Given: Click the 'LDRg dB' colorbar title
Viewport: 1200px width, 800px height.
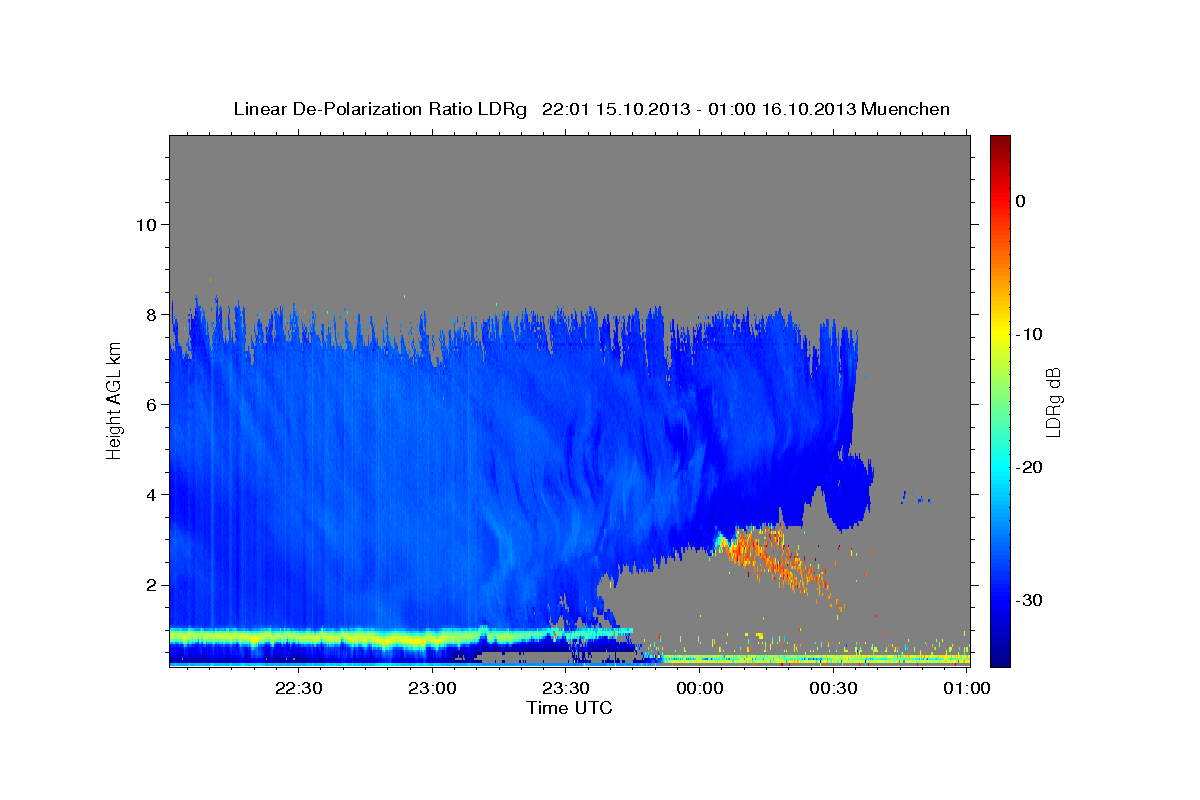Looking at the screenshot, I should pos(1053,402).
